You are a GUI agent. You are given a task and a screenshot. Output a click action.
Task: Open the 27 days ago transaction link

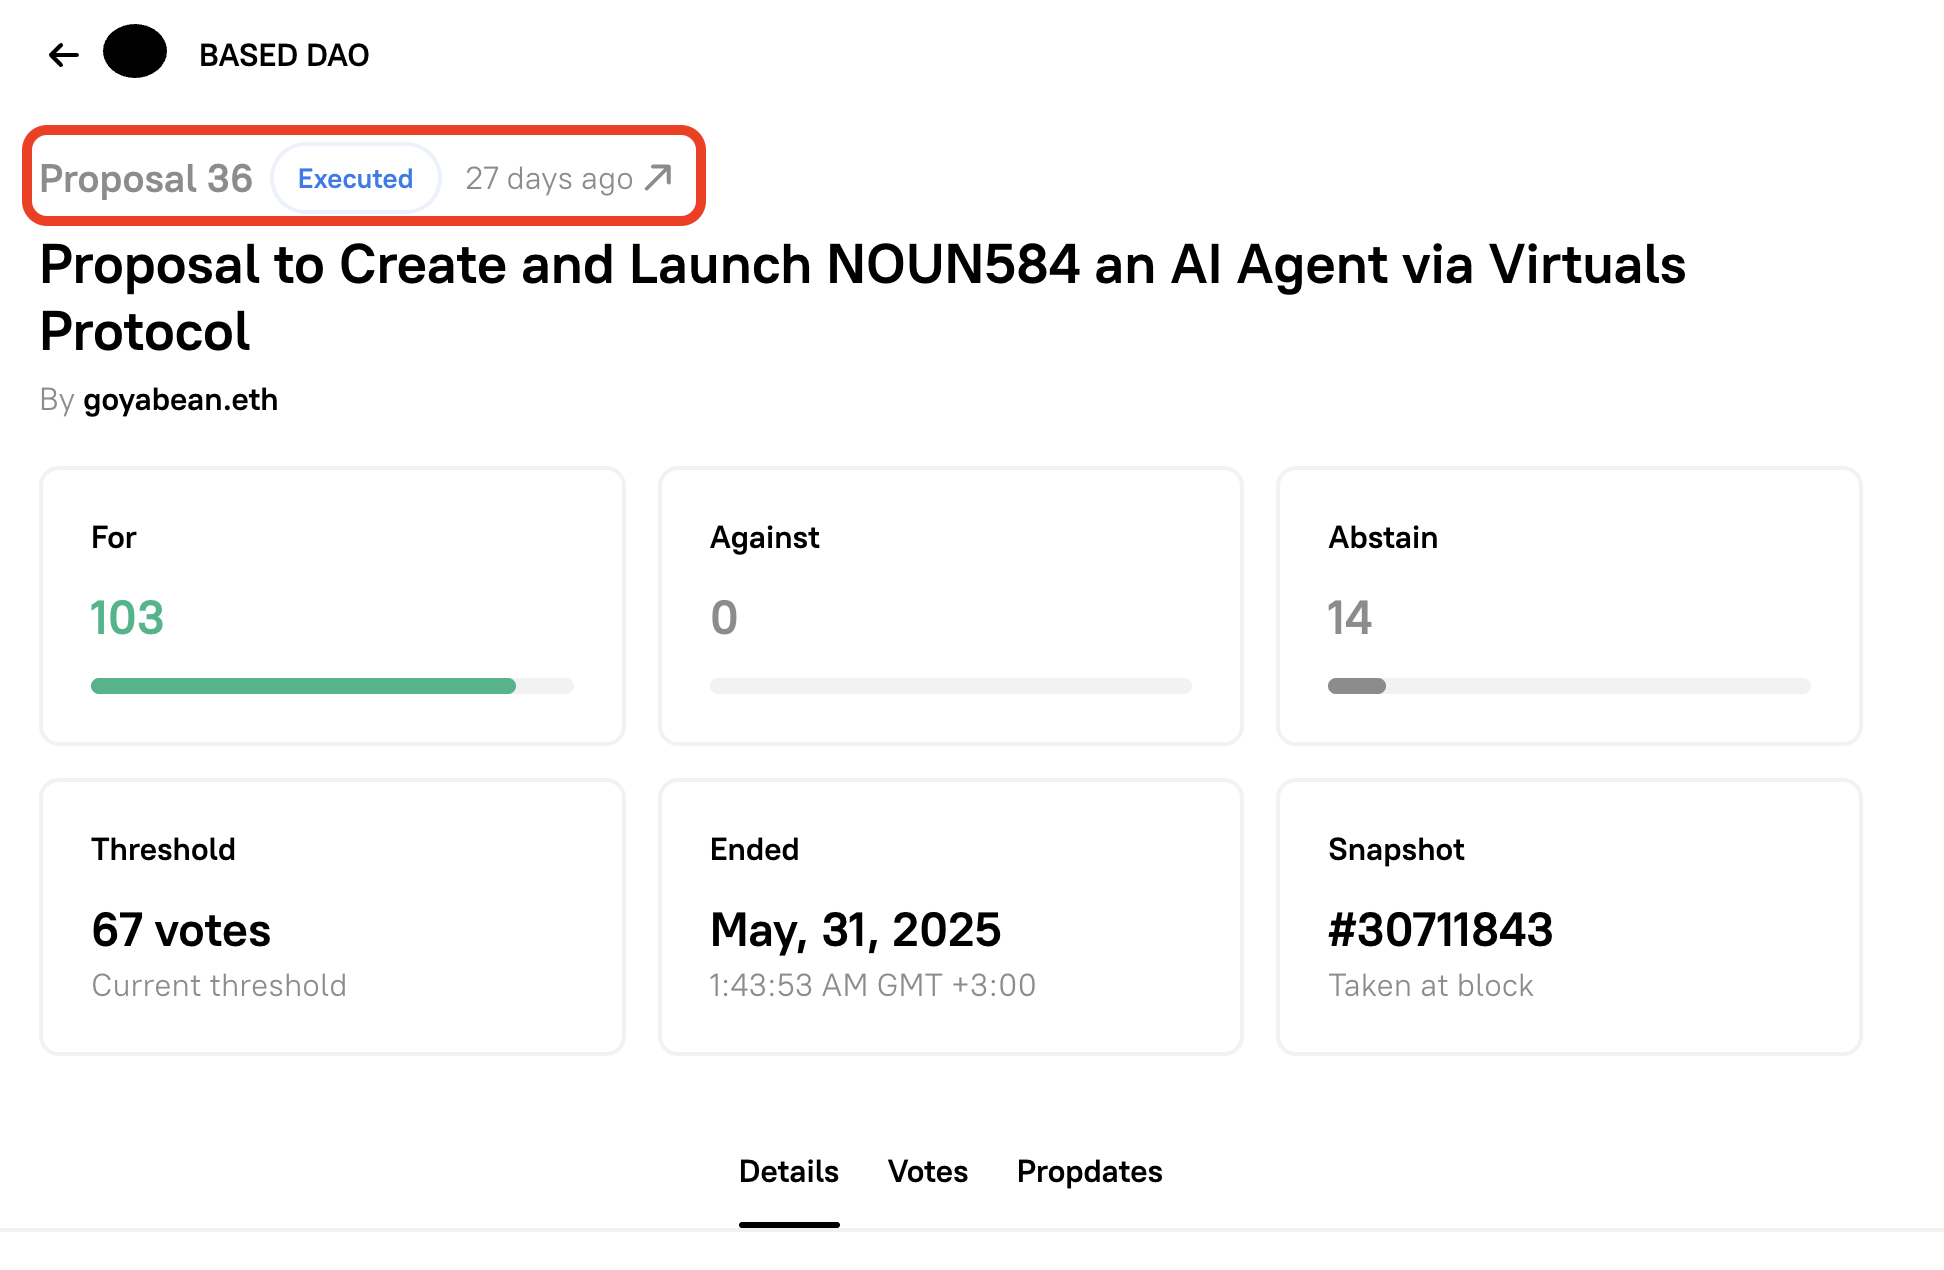pos(568,178)
